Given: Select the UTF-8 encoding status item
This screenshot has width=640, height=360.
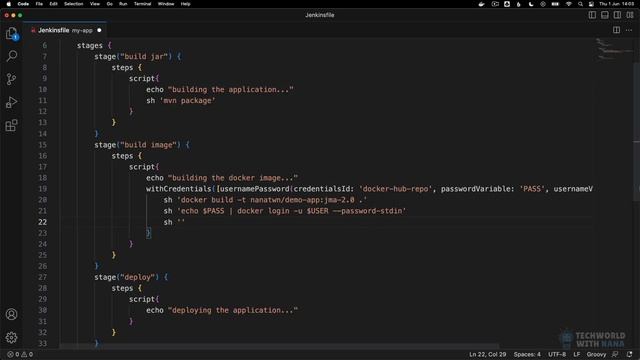Looking at the screenshot, I should coord(557,354).
